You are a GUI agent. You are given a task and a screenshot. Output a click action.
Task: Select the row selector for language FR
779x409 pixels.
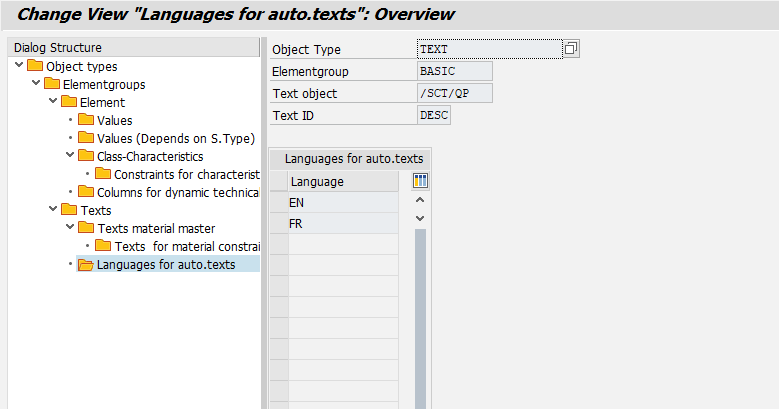(x=279, y=224)
